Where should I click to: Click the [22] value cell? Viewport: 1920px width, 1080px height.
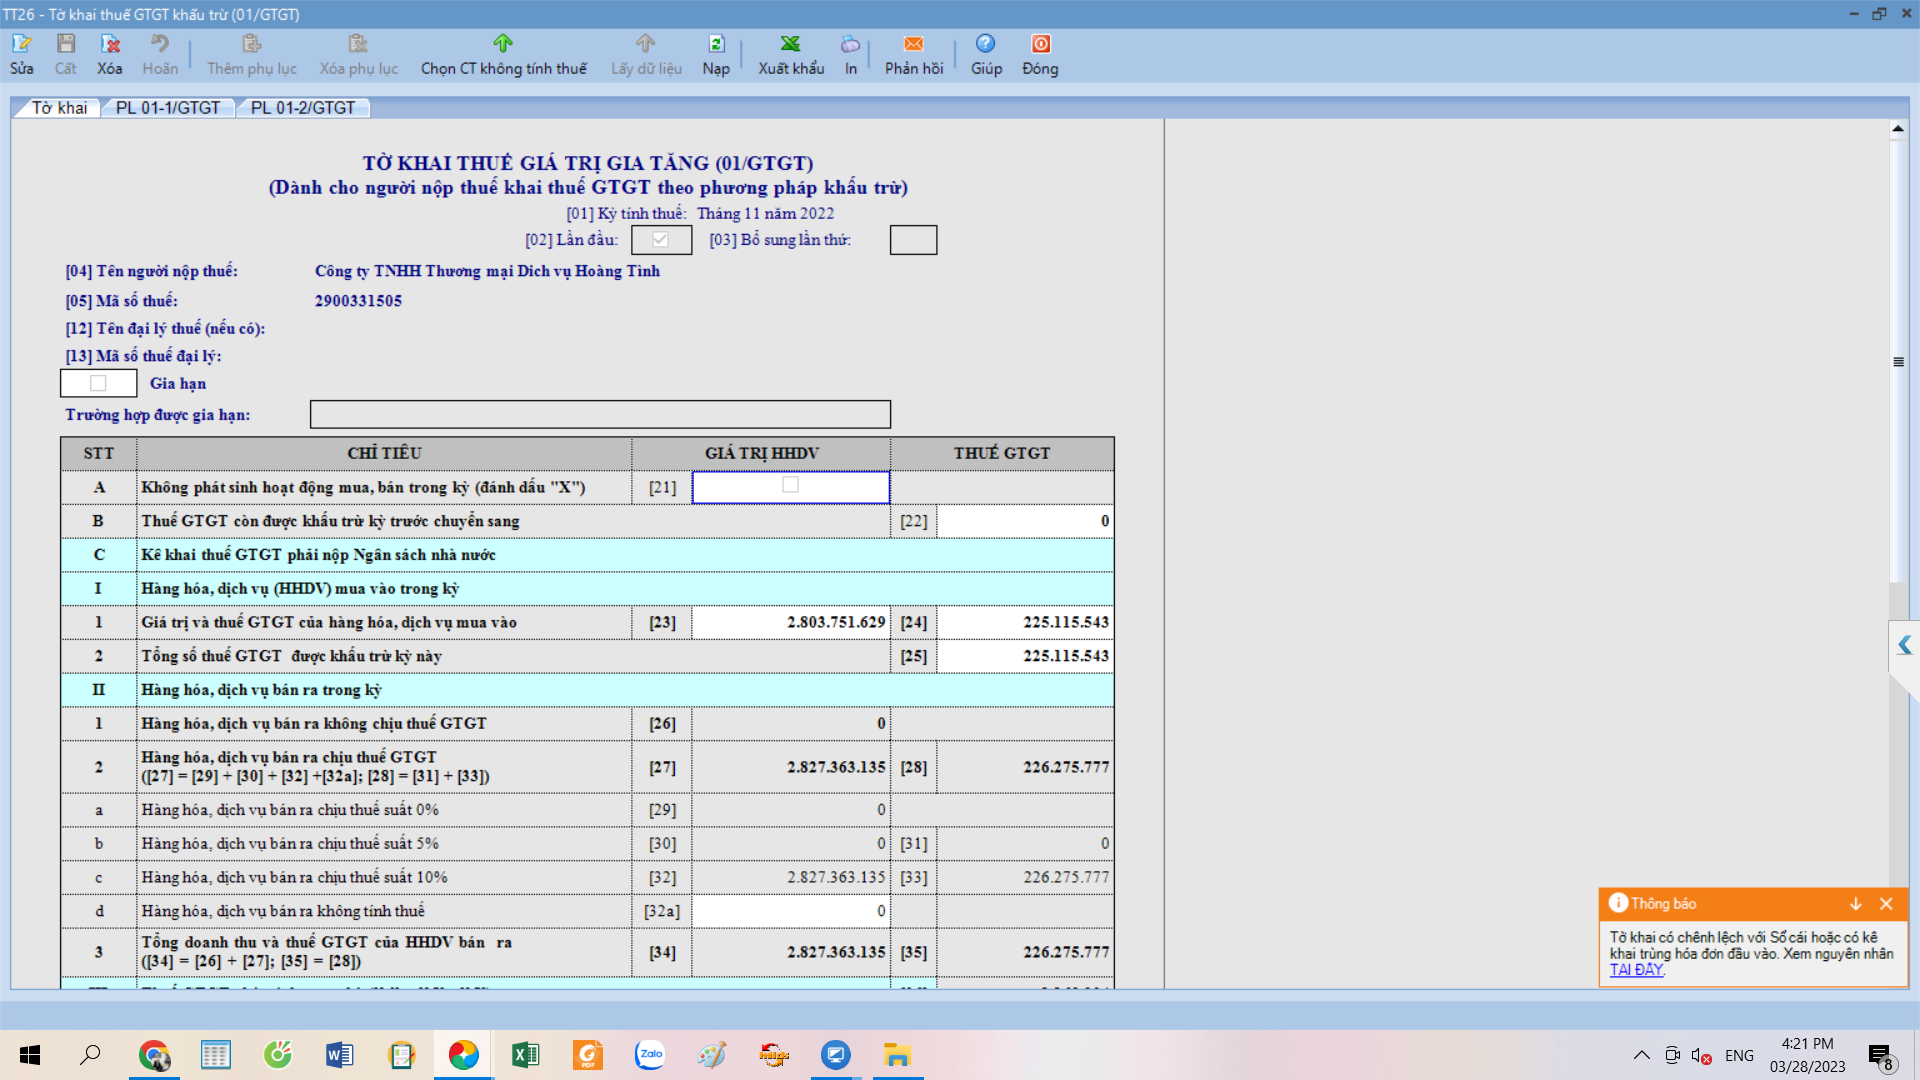point(1025,521)
